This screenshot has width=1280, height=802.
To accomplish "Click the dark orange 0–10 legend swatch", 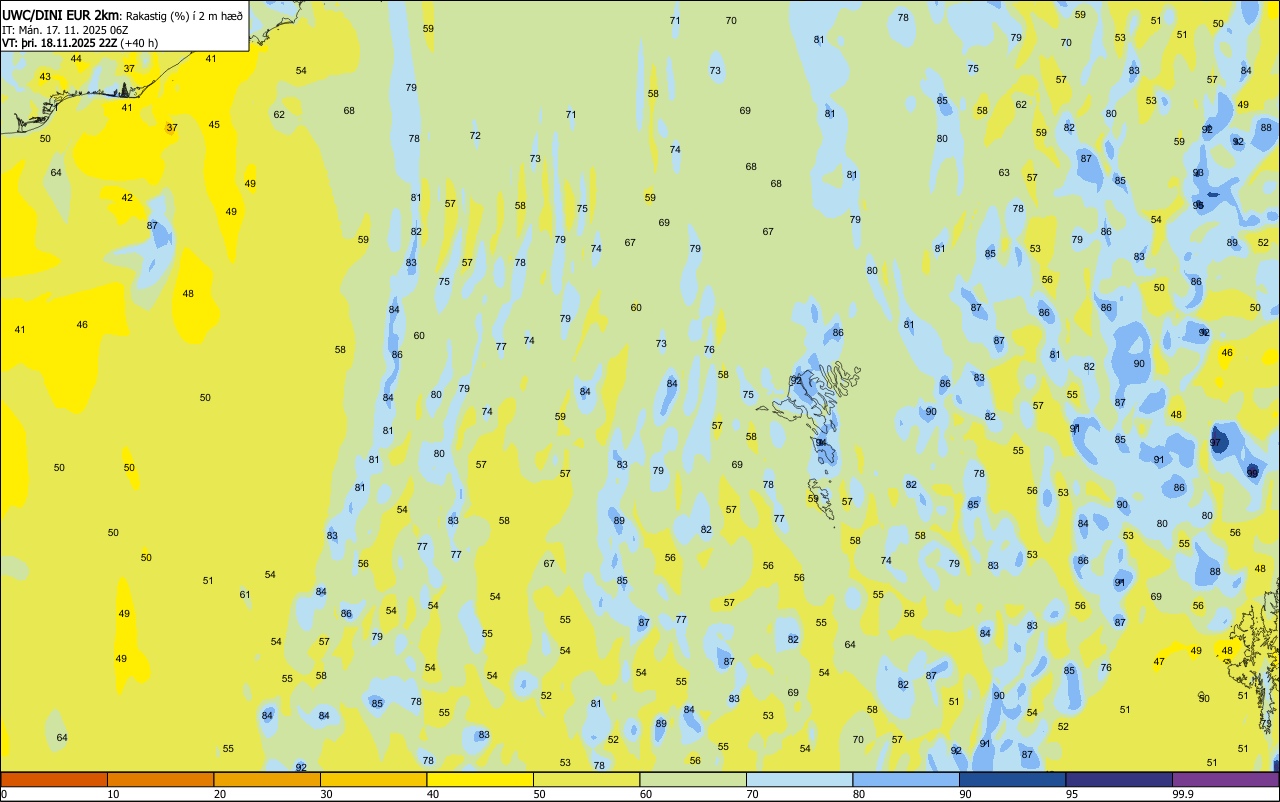I will 54,779.
